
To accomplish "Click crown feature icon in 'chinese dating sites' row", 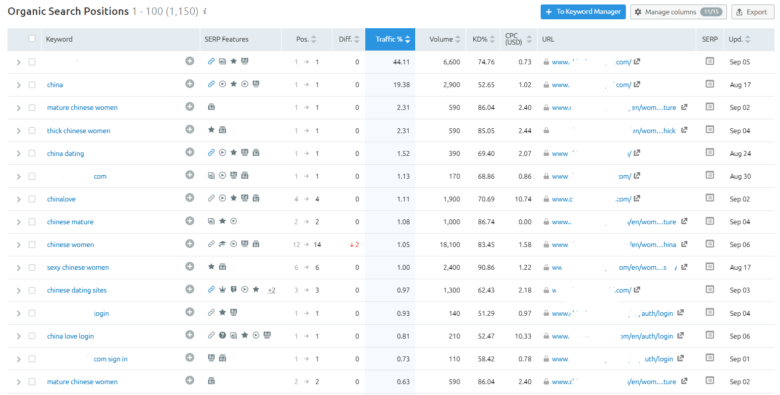I will click(x=222, y=290).
